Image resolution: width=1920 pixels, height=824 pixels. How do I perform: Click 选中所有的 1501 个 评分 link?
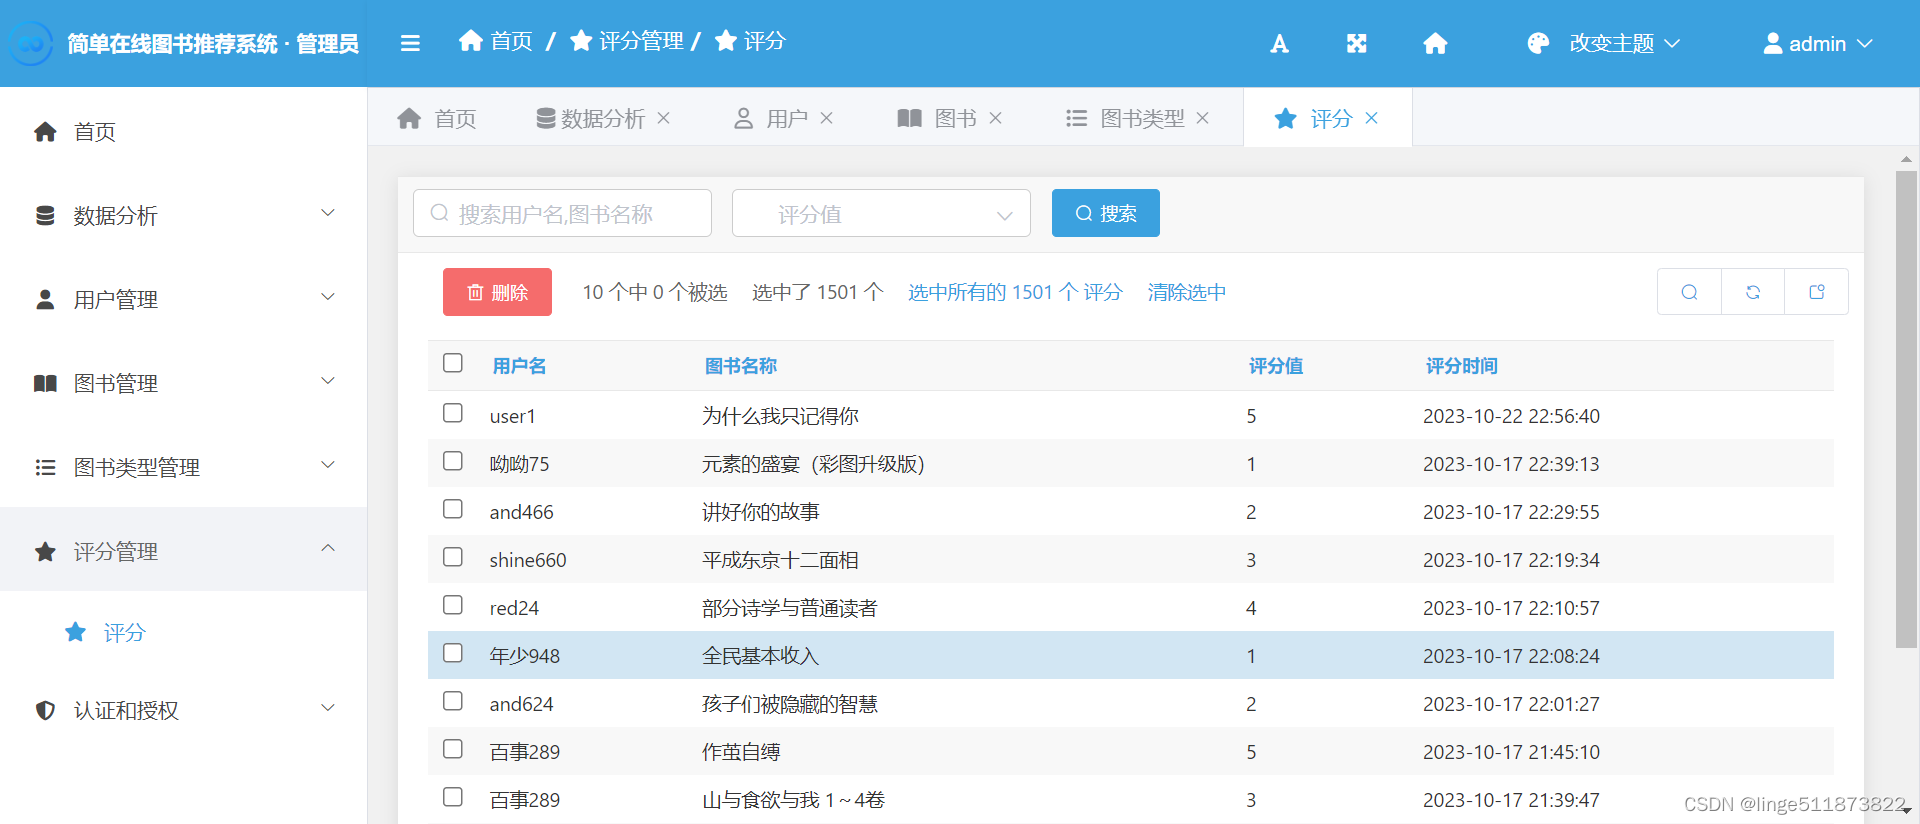[x=1015, y=292]
